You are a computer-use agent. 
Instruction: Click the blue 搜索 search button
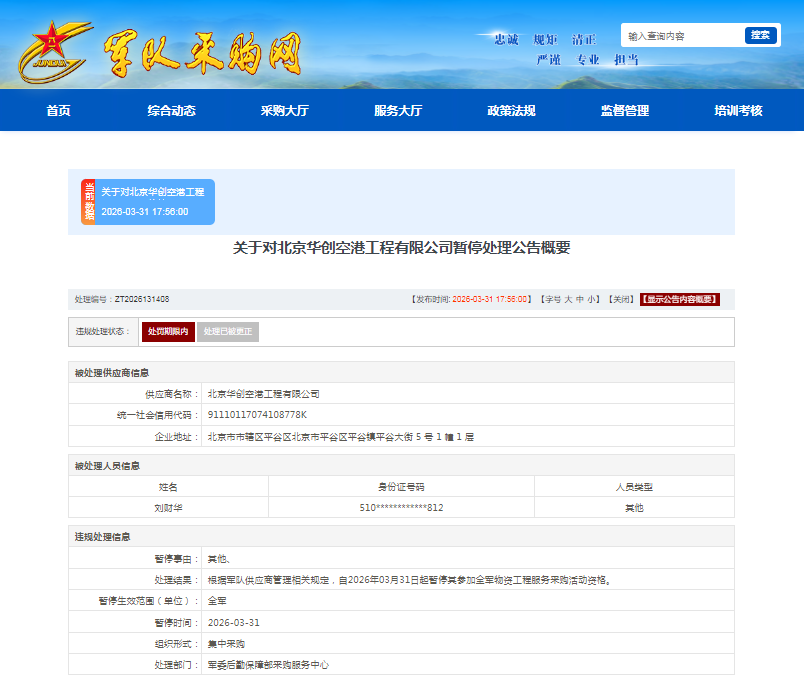coord(760,35)
